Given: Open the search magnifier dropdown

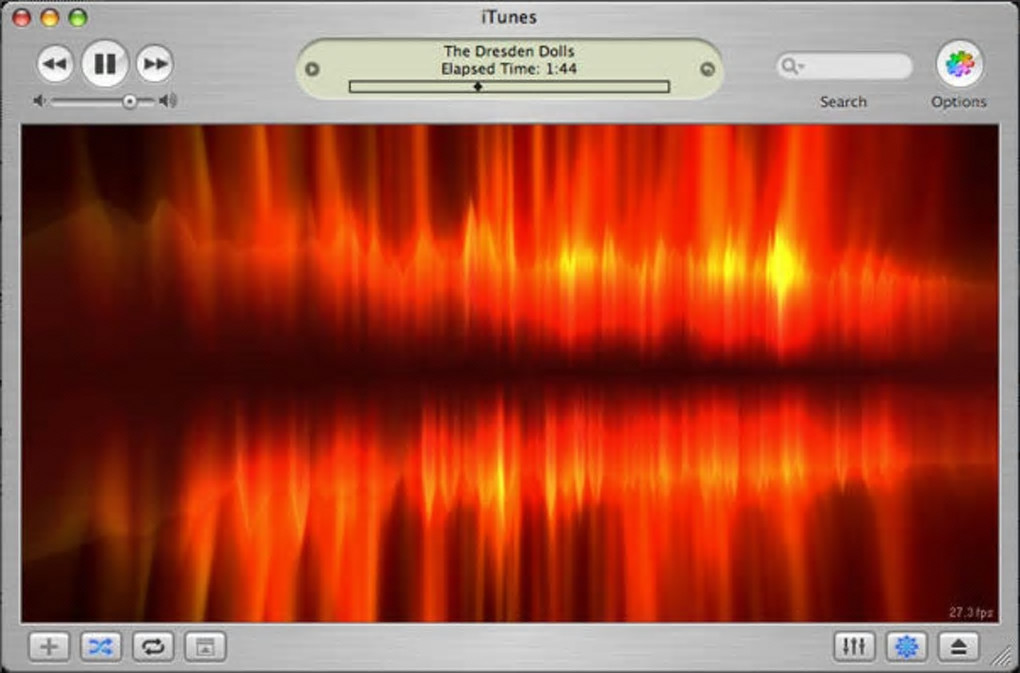Looking at the screenshot, I should pyautogui.click(x=792, y=66).
